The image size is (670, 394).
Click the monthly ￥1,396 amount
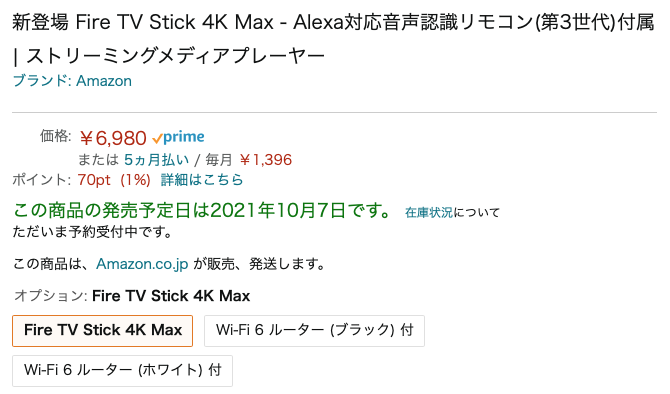click(266, 160)
